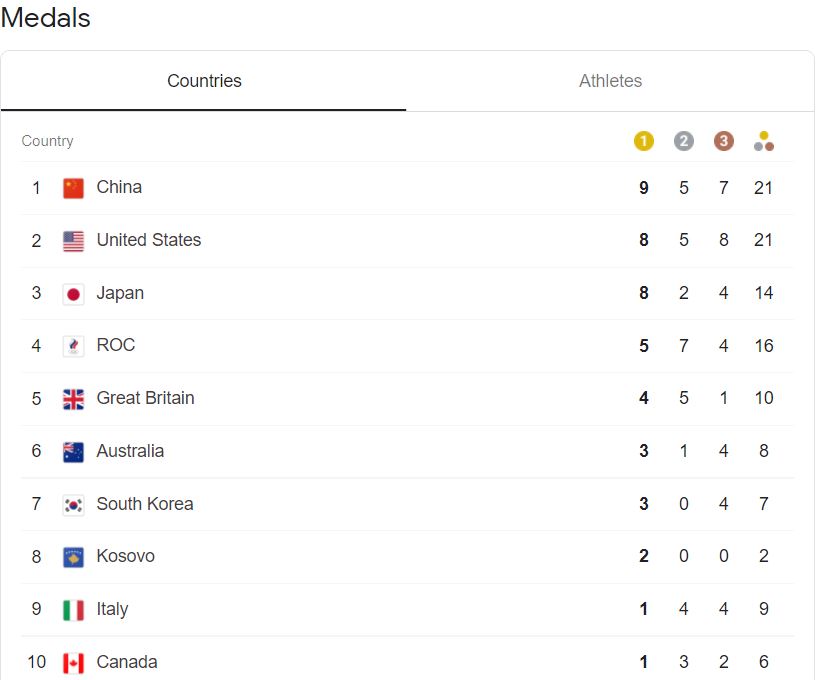The height and width of the screenshot is (680, 816).
Task: Click the Medals section heading
Action: point(46,18)
